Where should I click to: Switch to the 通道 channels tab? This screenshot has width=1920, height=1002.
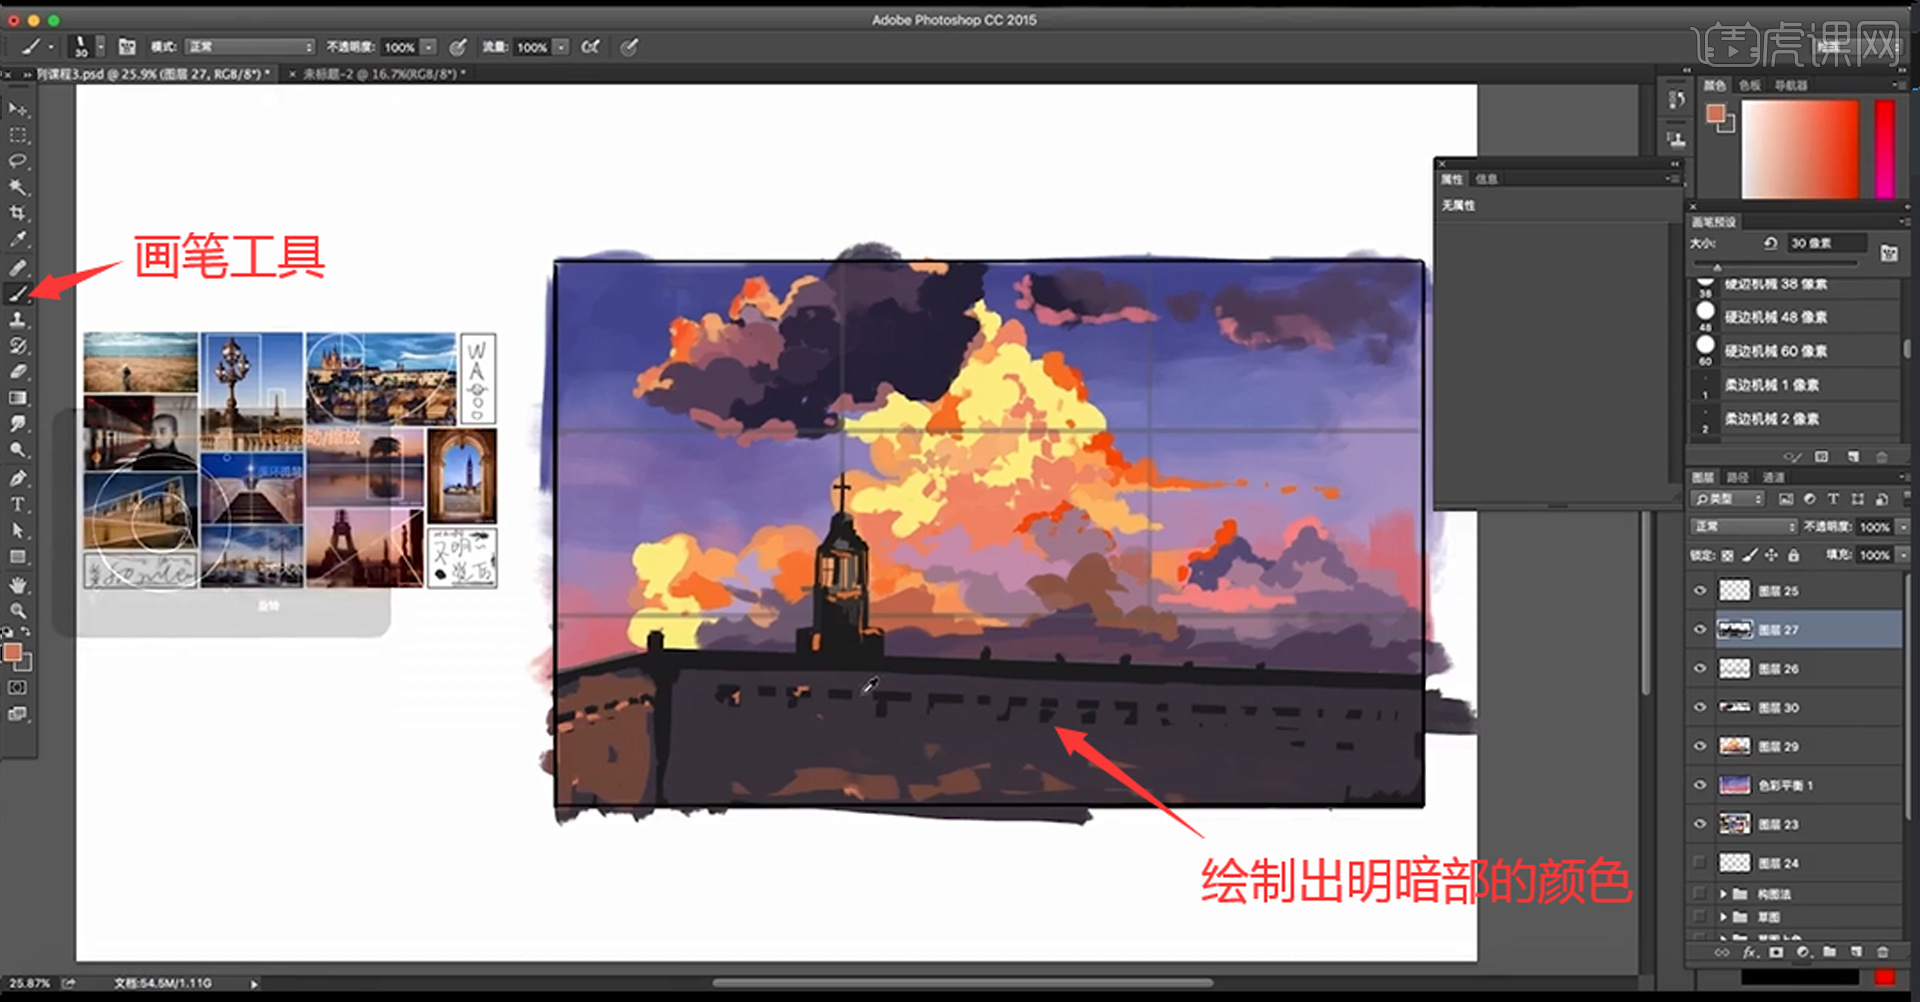tap(1773, 478)
